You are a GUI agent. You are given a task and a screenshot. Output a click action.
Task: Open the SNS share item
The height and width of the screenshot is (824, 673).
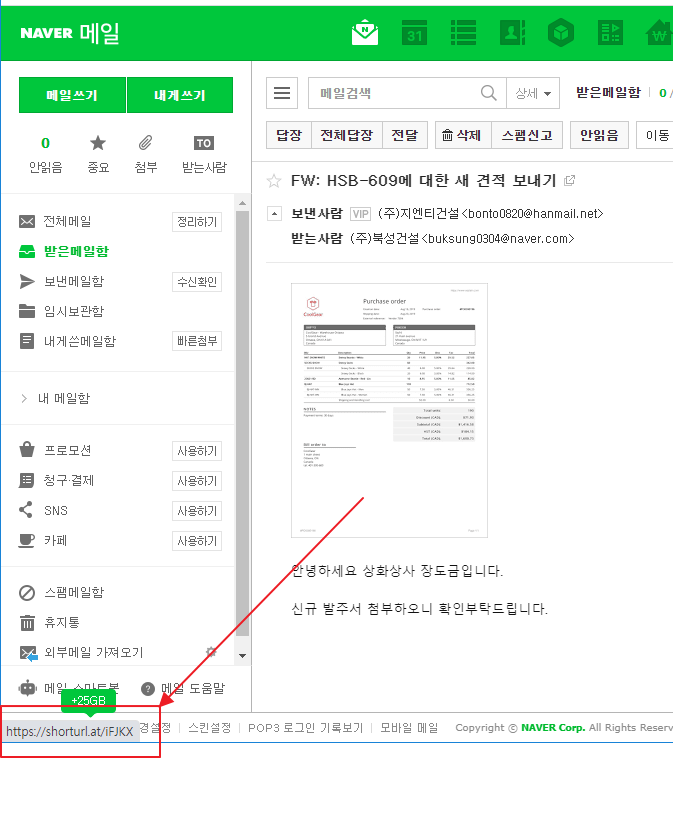tap(55, 510)
